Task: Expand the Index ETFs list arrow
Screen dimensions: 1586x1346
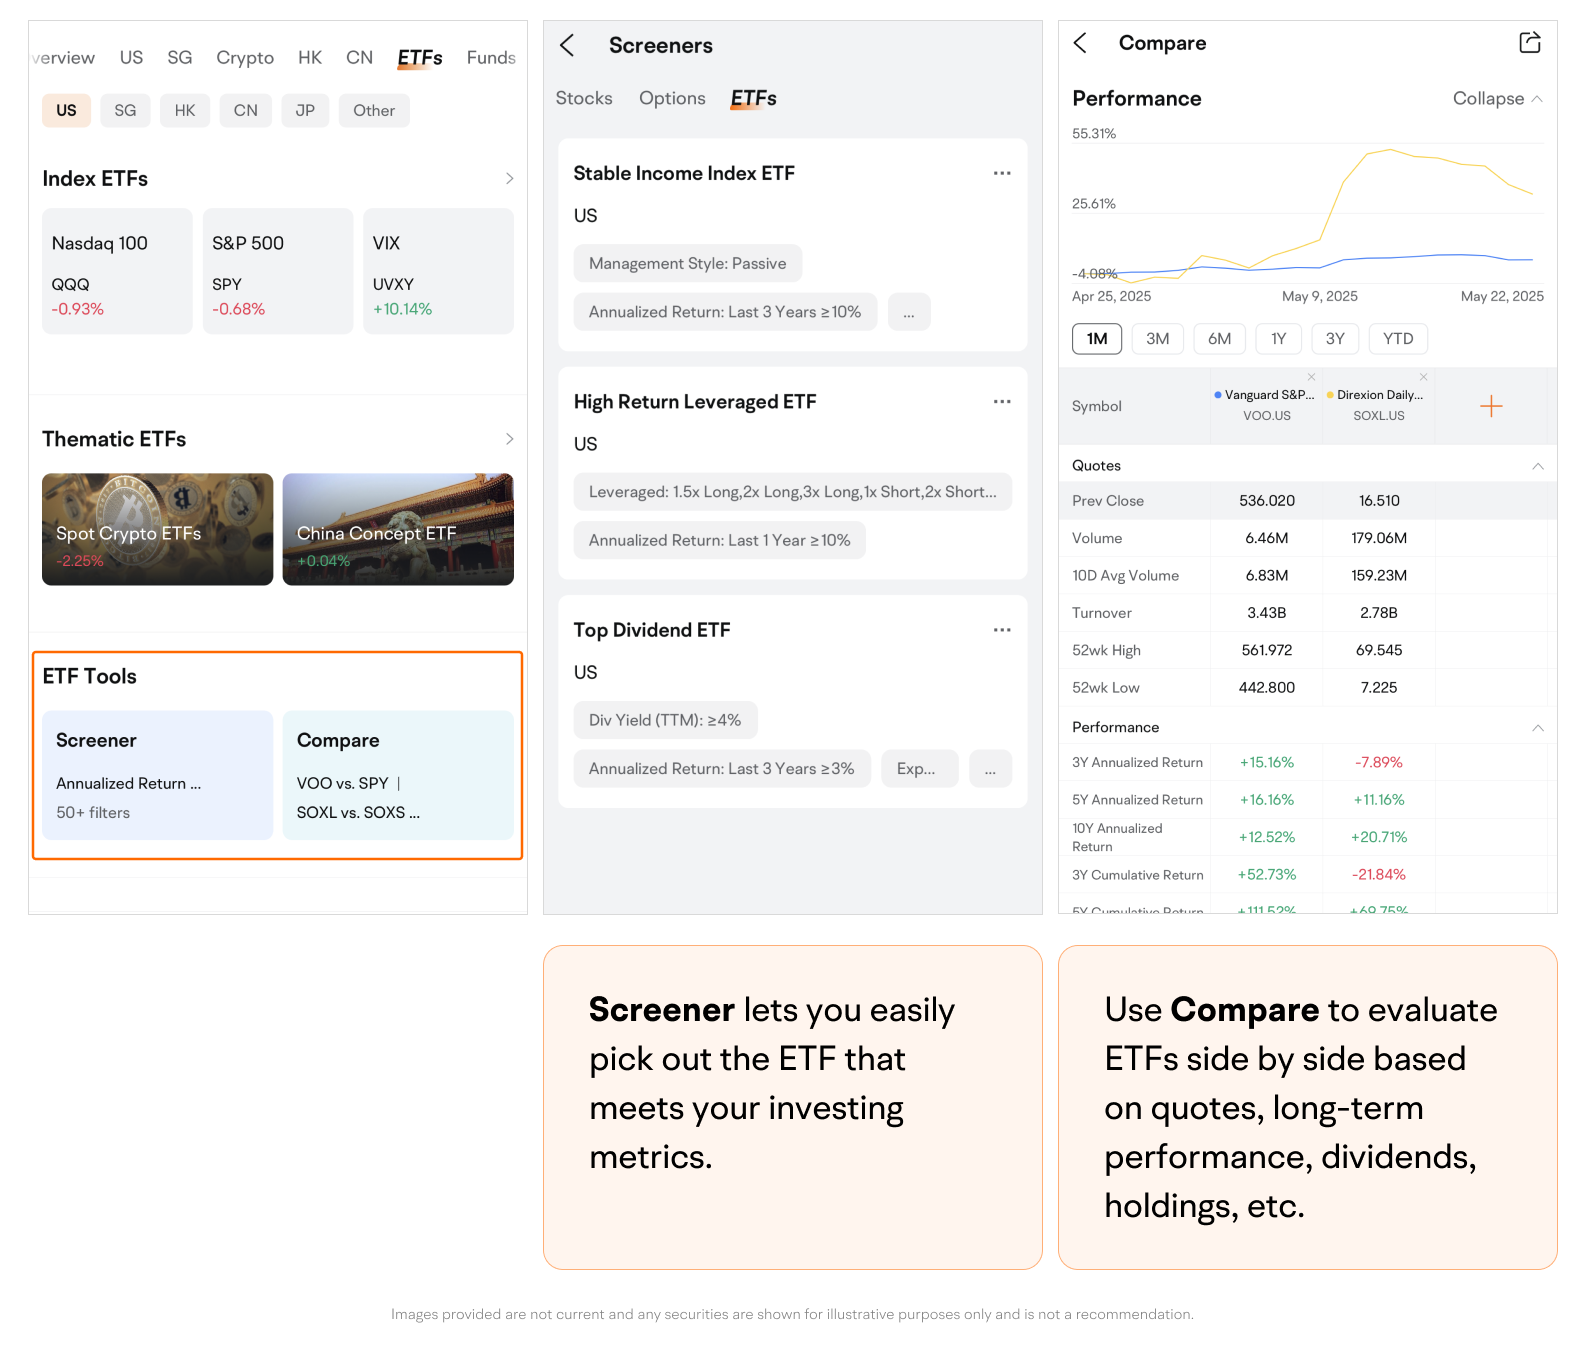Action: point(509,179)
